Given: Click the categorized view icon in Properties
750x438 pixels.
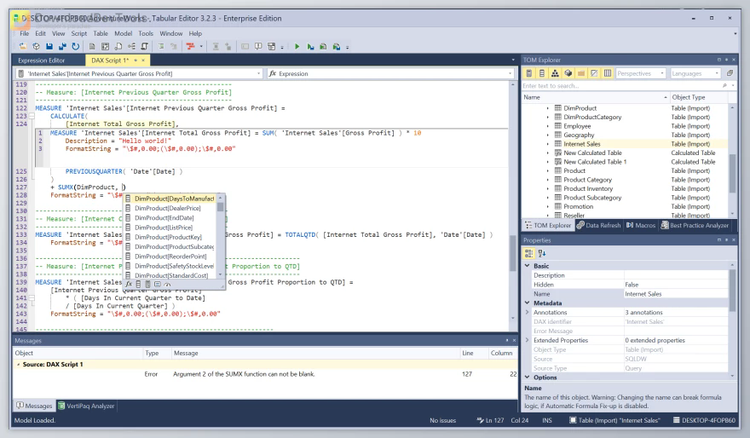Looking at the screenshot, I should (x=529, y=253).
